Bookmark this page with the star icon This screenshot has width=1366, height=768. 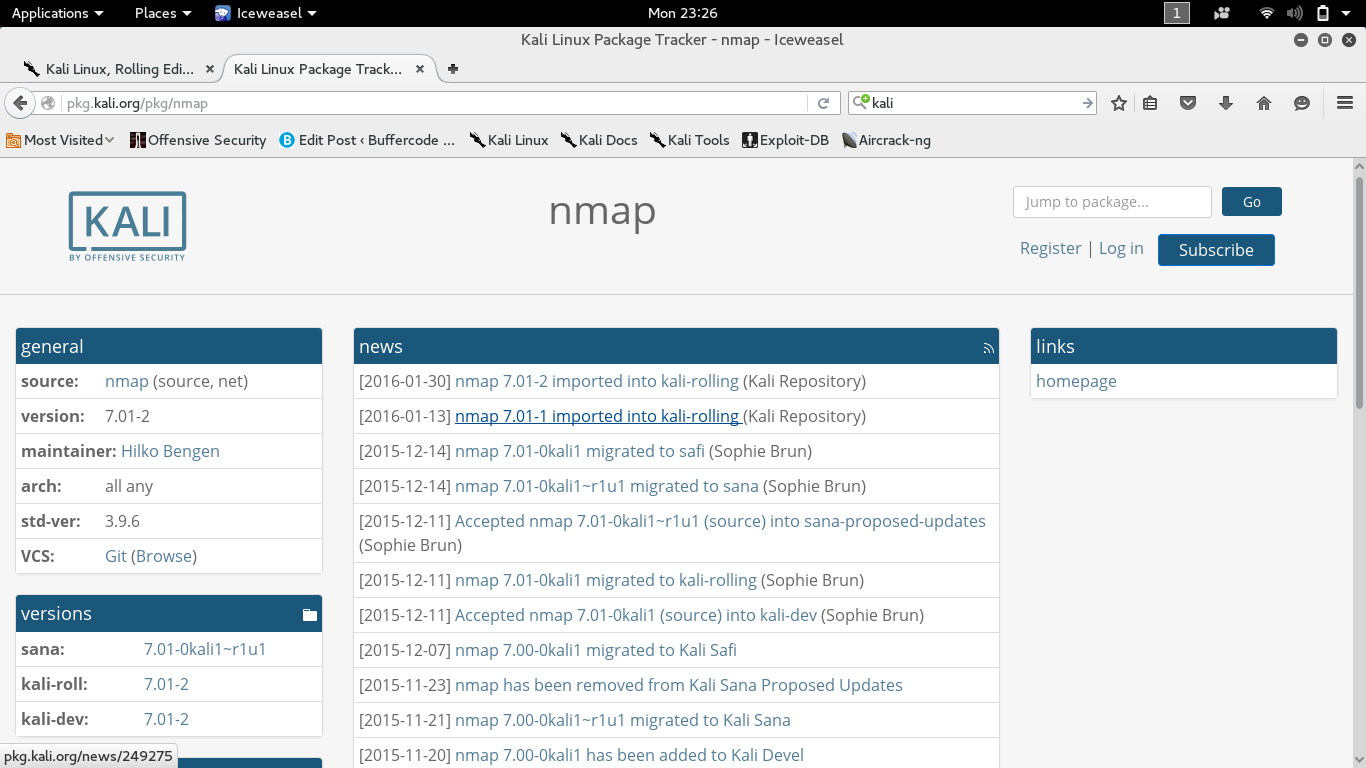[1119, 103]
